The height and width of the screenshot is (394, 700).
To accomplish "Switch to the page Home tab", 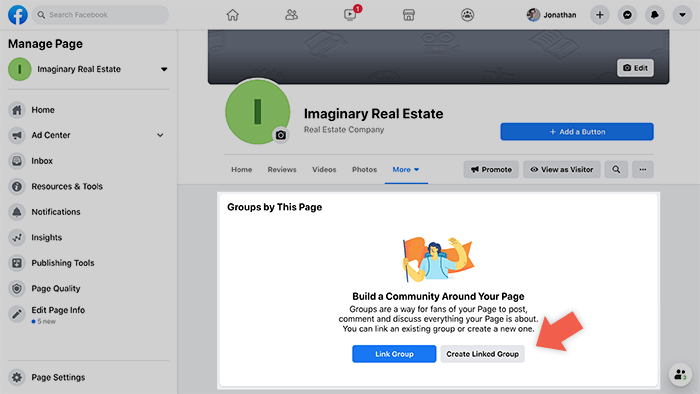I will point(242,170).
